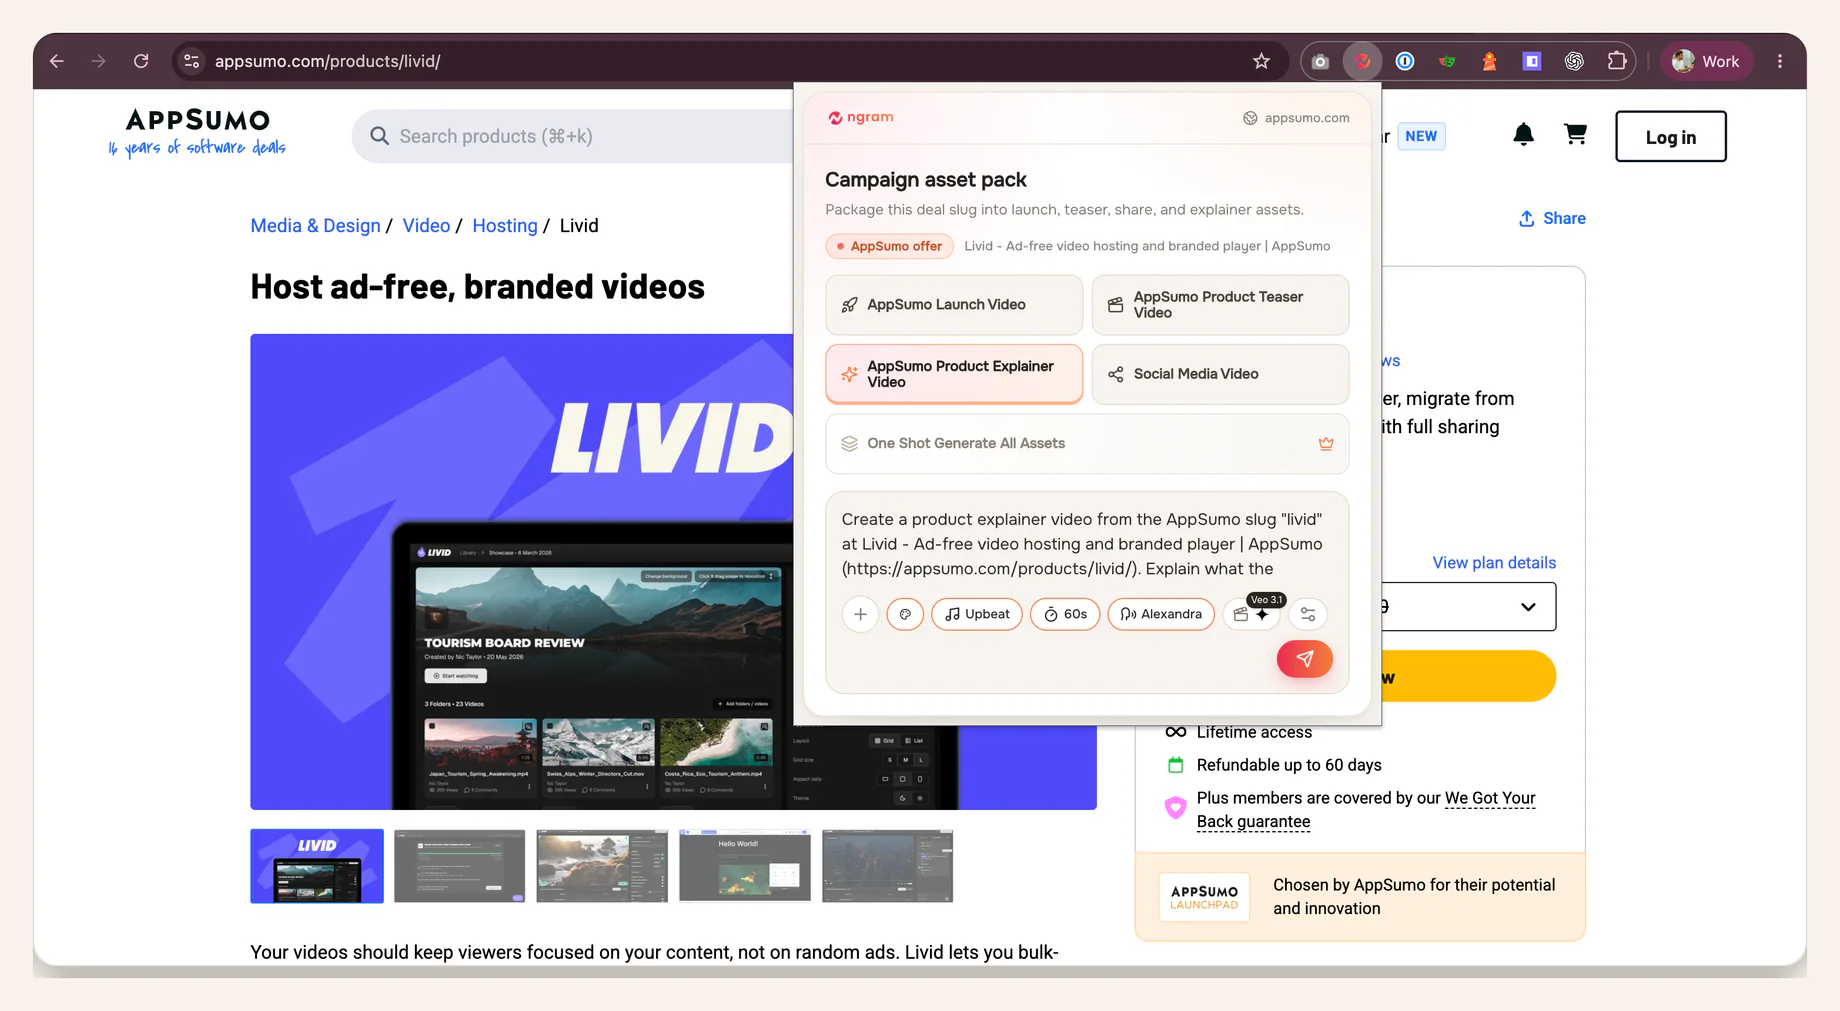This screenshot has width=1840, height=1011.
Task: Click View plan details link
Action: tap(1494, 563)
